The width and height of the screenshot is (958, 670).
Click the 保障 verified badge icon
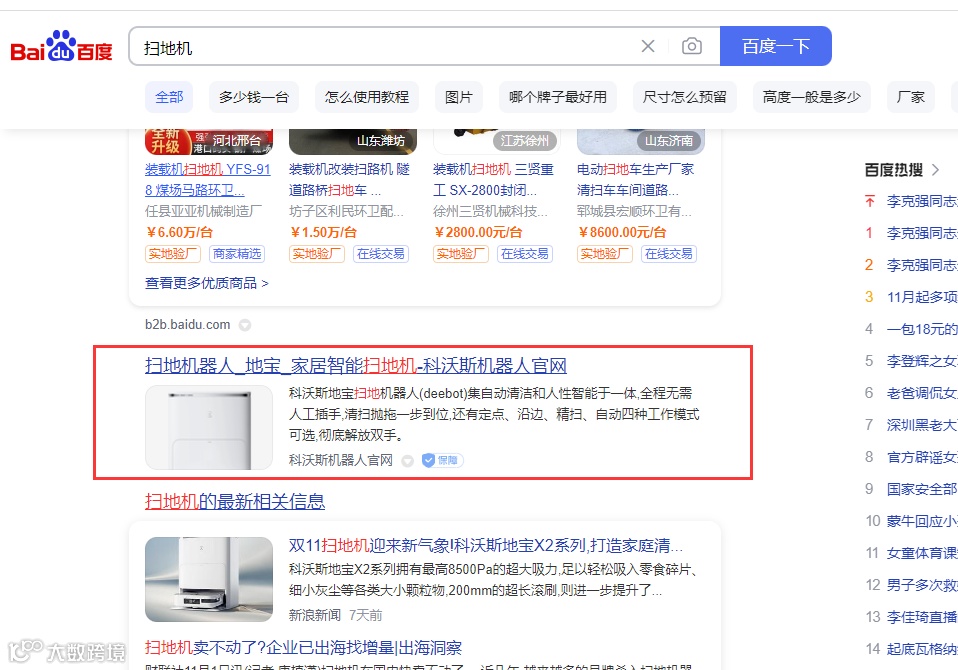442,460
